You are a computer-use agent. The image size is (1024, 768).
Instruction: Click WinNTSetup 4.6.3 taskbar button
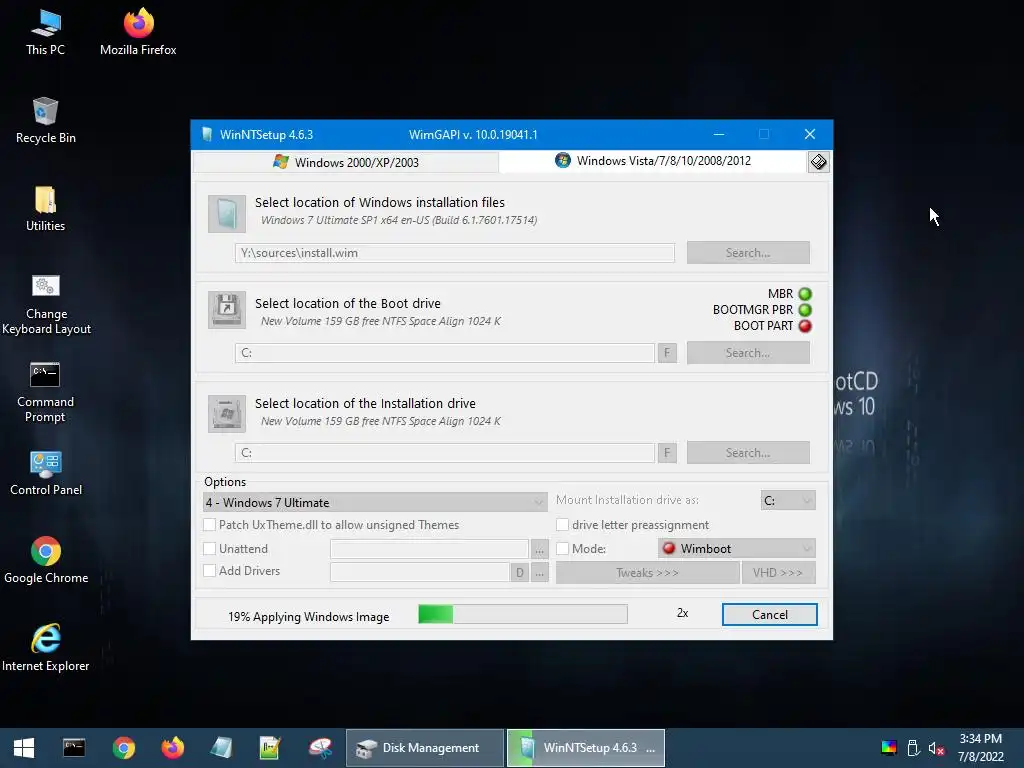point(586,748)
